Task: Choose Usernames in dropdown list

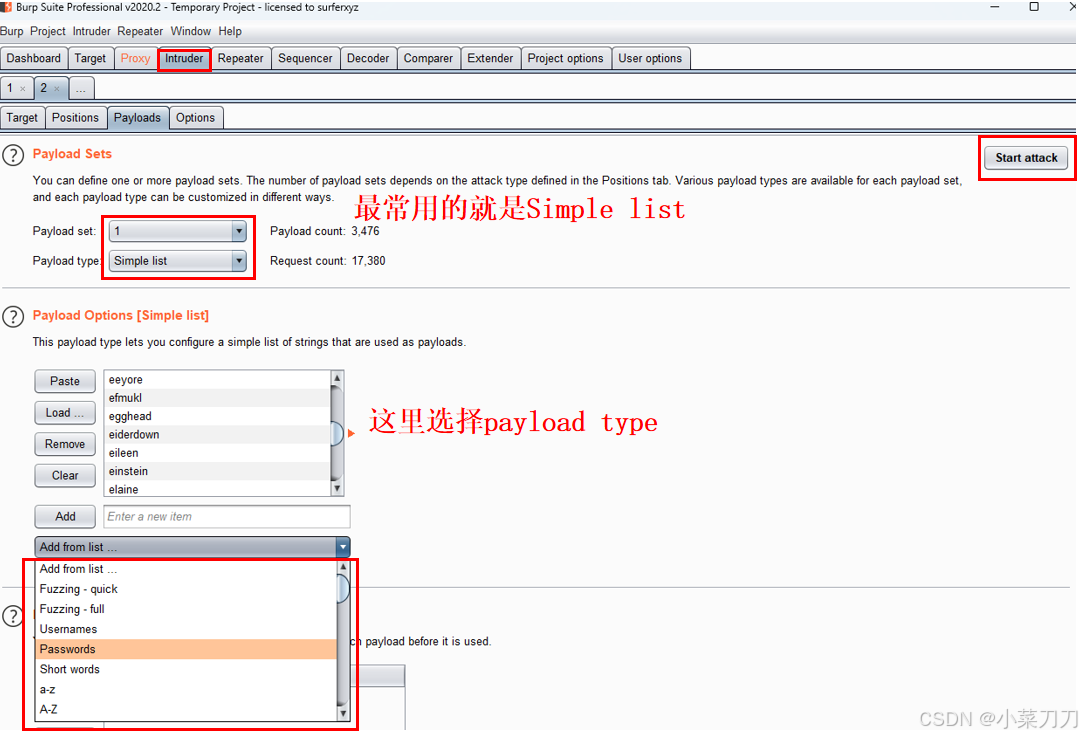Action: click(x=186, y=629)
